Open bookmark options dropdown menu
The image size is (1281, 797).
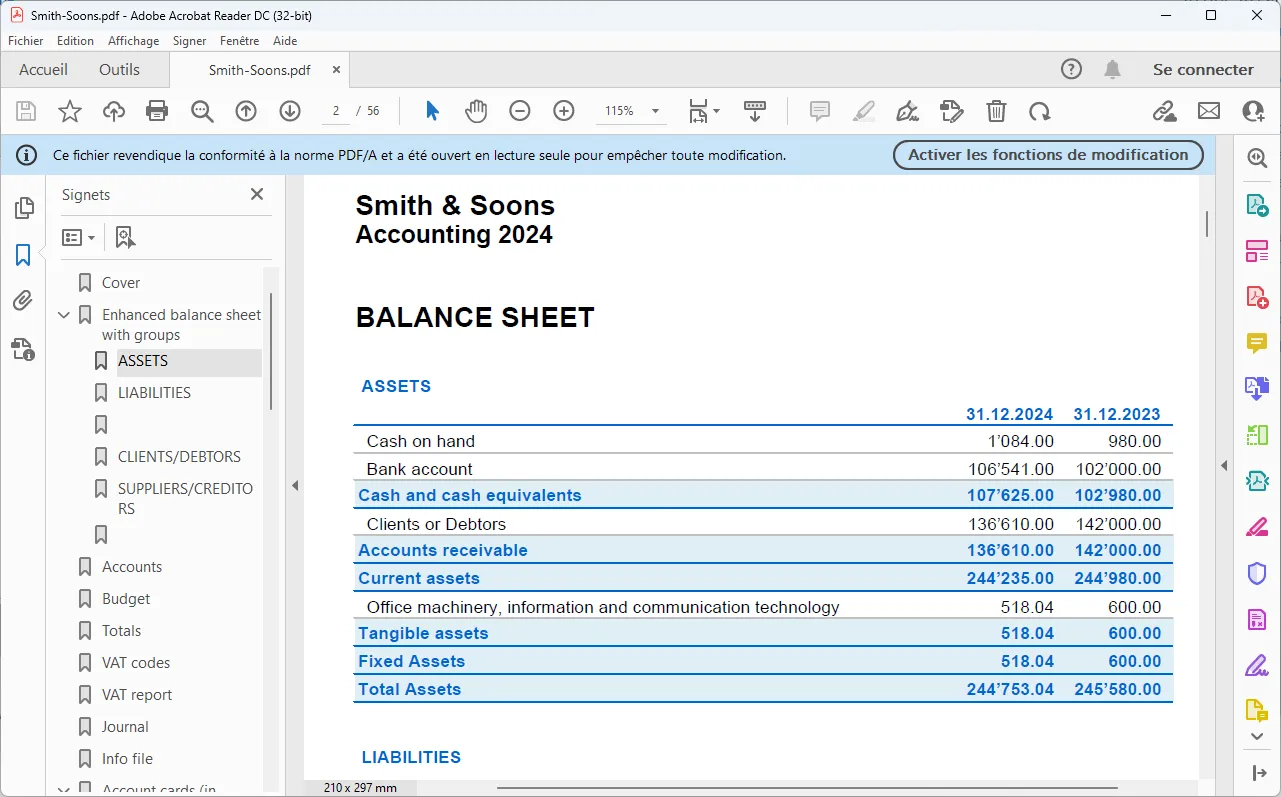[79, 238]
